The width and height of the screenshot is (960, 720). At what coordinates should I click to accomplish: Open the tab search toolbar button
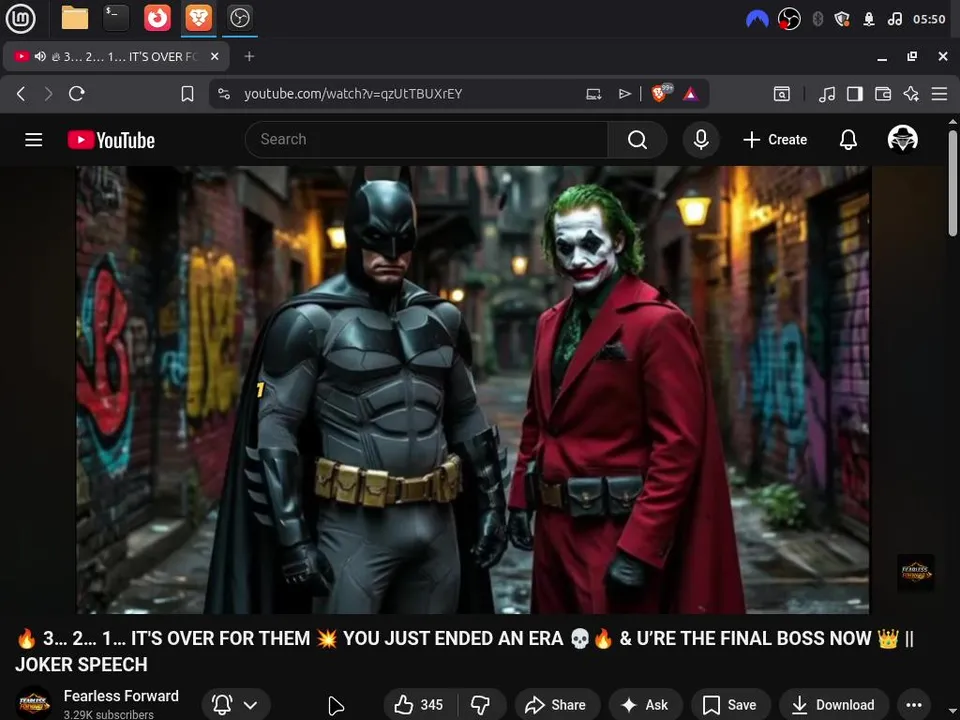point(782,94)
